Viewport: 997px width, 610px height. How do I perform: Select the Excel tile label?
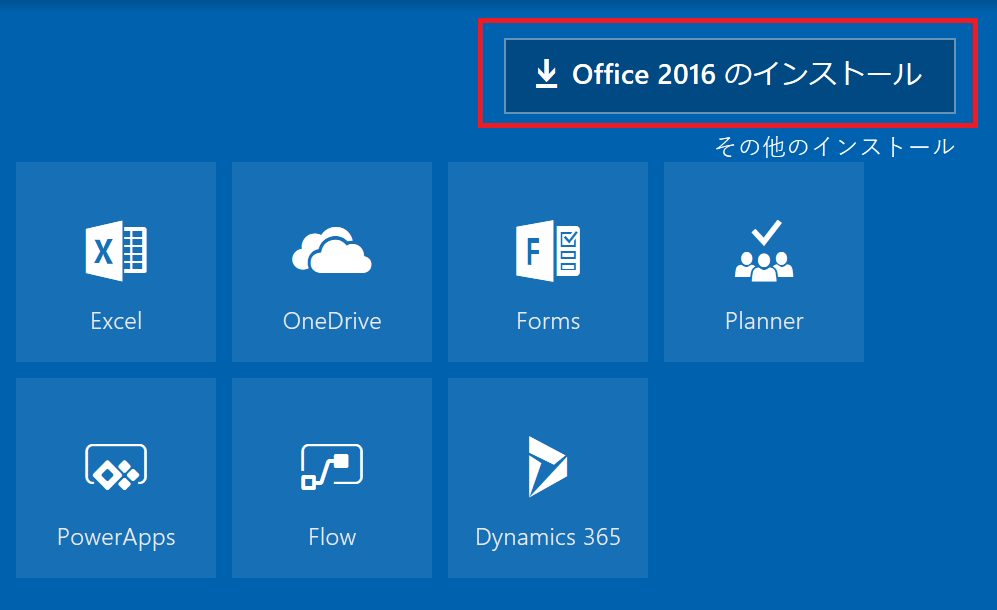click(116, 321)
